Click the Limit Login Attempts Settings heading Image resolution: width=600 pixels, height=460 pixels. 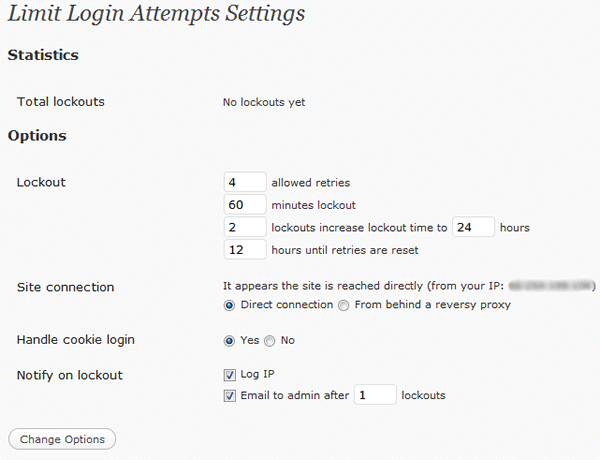[156, 16]
